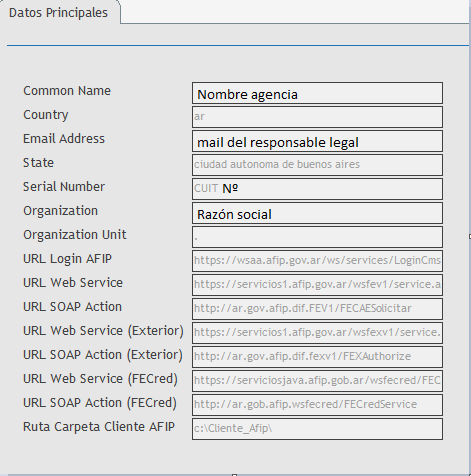Image resolution: width=471 pixels, height=476 pixels.
Task: Focus the URL Web Service (Exterior) field
Action: [x=317, y=333]
